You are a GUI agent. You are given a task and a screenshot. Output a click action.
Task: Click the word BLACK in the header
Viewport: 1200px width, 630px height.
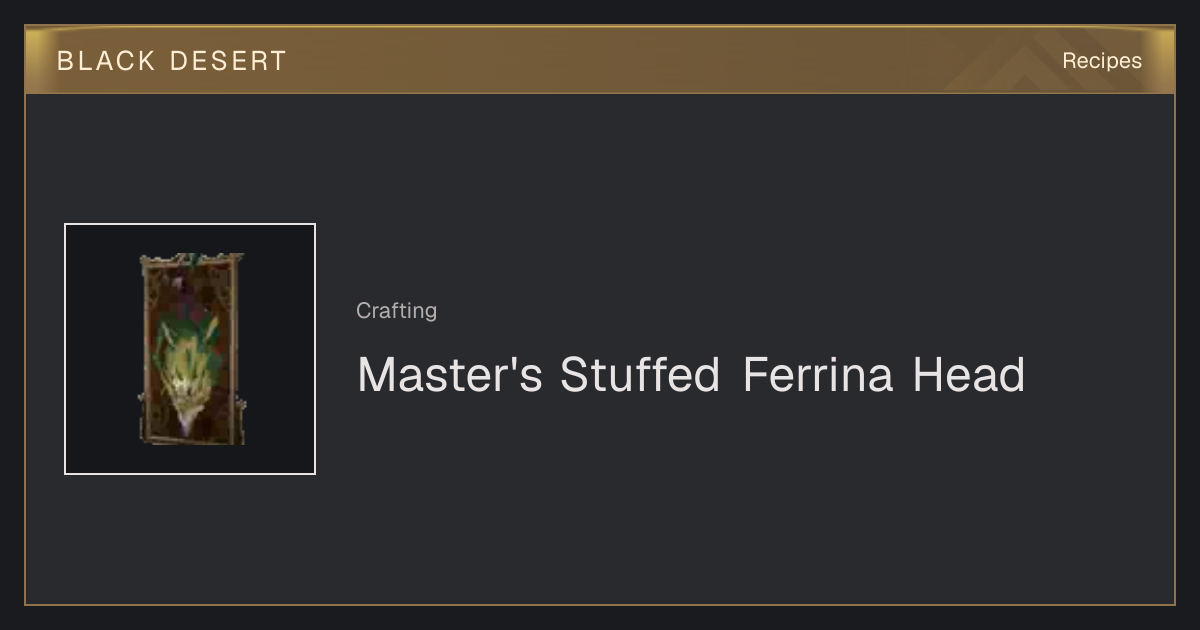click(106, 61)
